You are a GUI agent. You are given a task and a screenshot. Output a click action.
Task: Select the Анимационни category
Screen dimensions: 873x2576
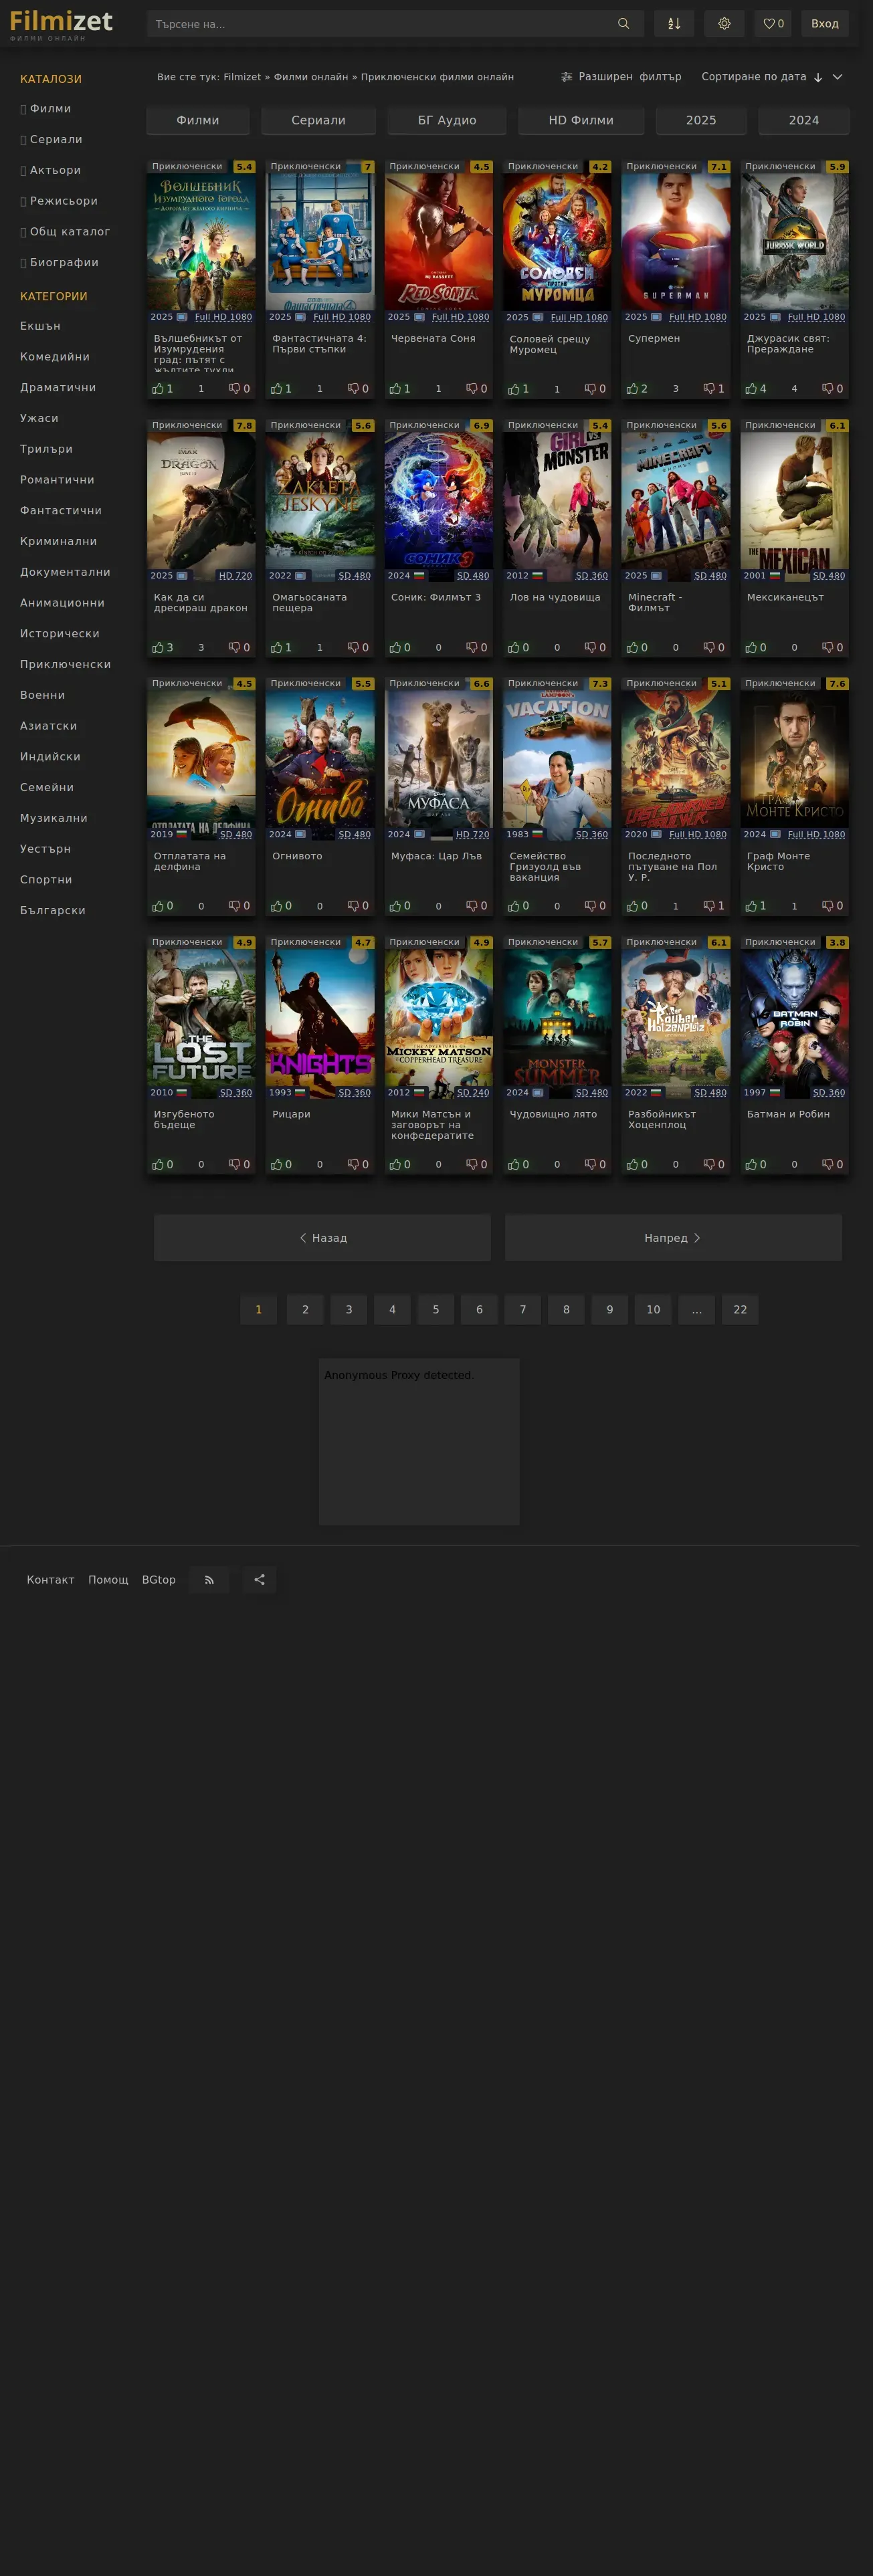pyautogui.click(x=62, y=603)
